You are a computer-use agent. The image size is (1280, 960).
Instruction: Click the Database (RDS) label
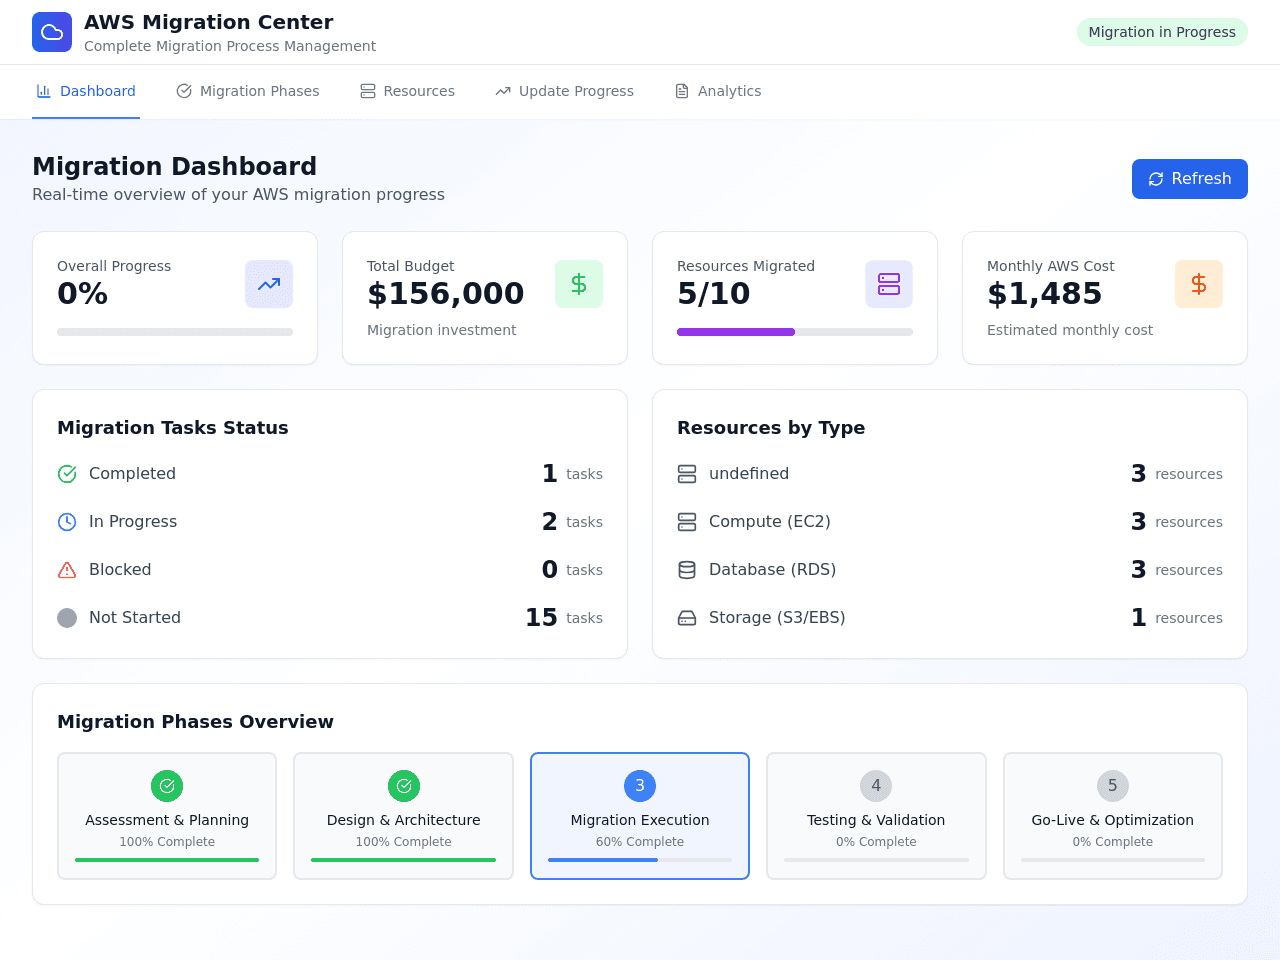[x=772, y=570]
